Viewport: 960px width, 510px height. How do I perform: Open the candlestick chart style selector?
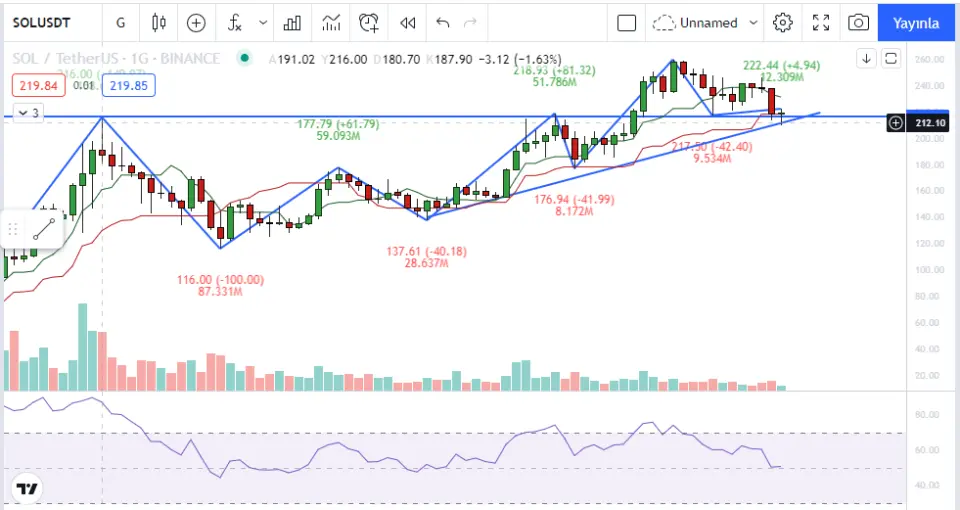pyautogui.click(x=159, y=22)
